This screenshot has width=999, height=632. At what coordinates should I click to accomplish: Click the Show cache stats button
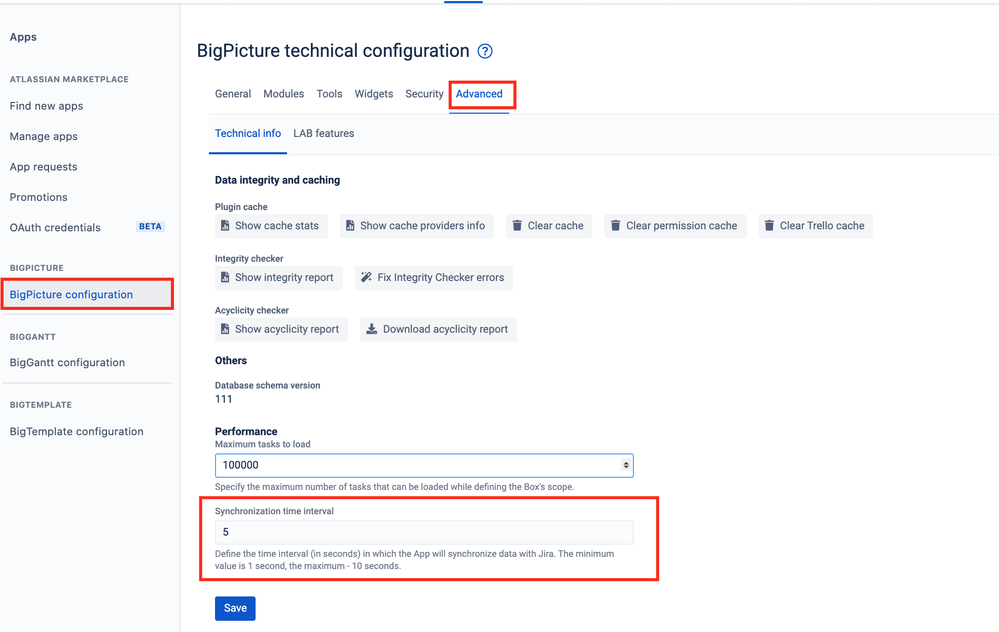(271, 226)
